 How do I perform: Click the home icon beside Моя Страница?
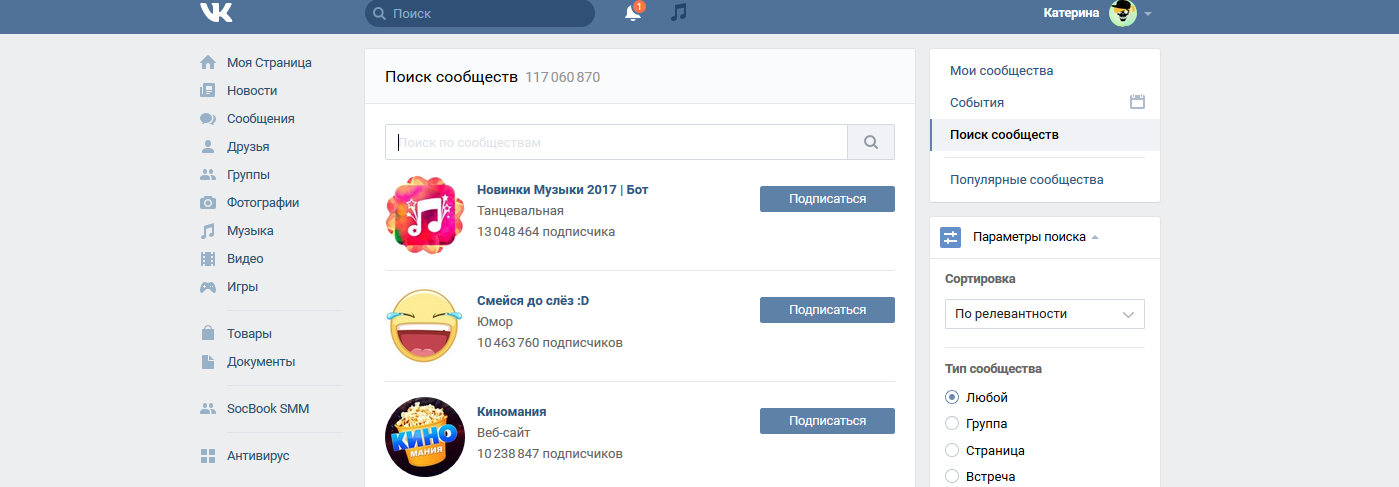[x=208, y=62]
